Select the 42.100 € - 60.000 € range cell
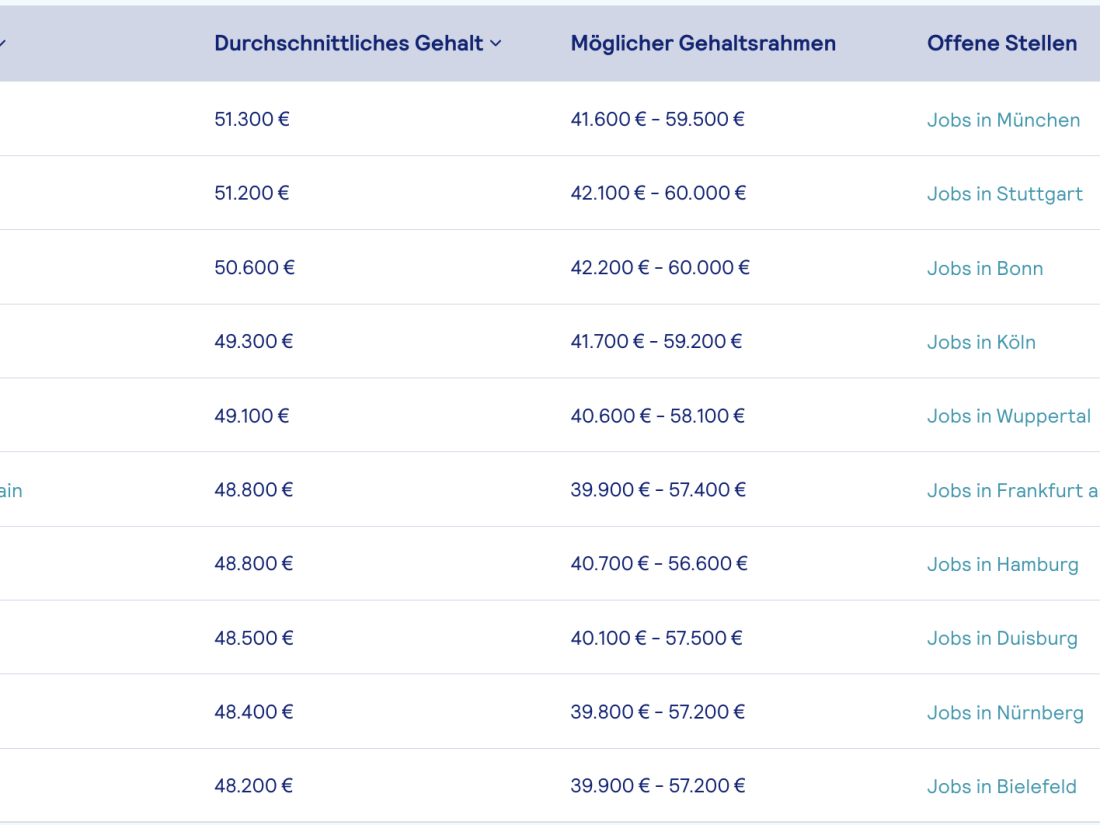 coord(658,193)
